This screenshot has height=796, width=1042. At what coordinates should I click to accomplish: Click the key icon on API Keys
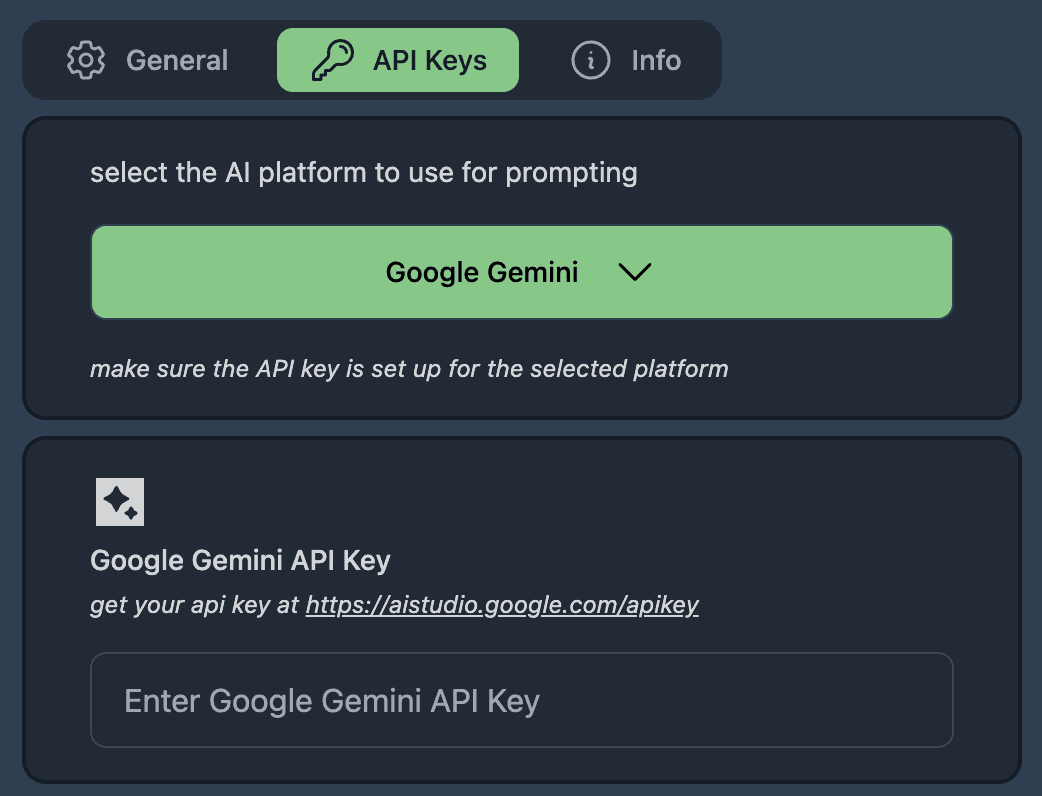click(x=333, y=60)
